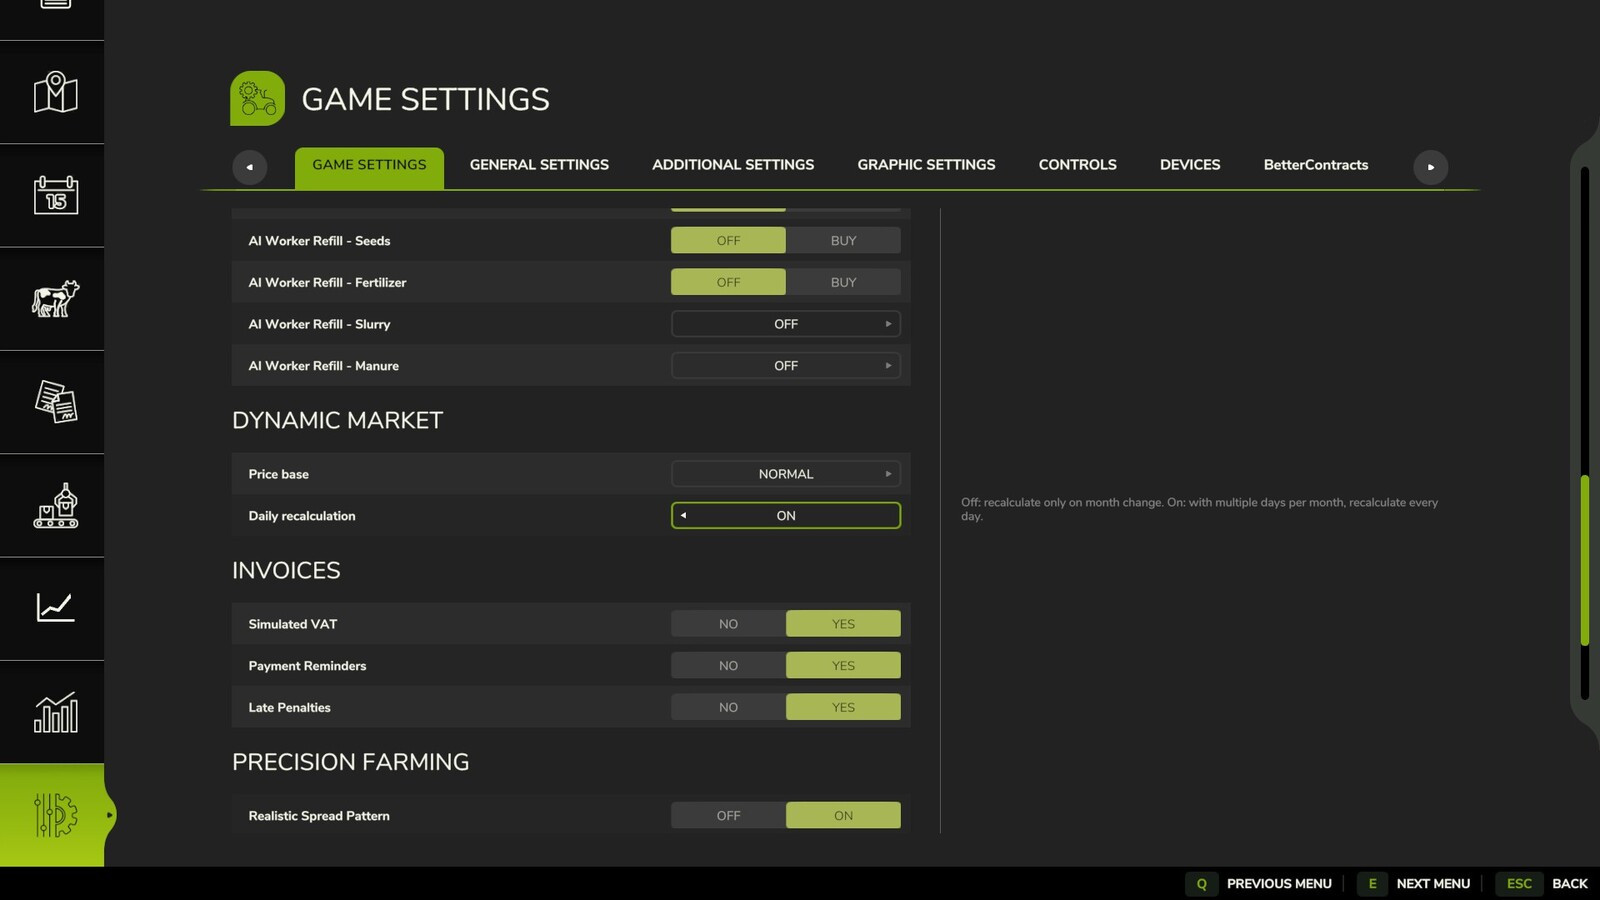Click the green vertical scrollbar thumb

click(1585, 560)
